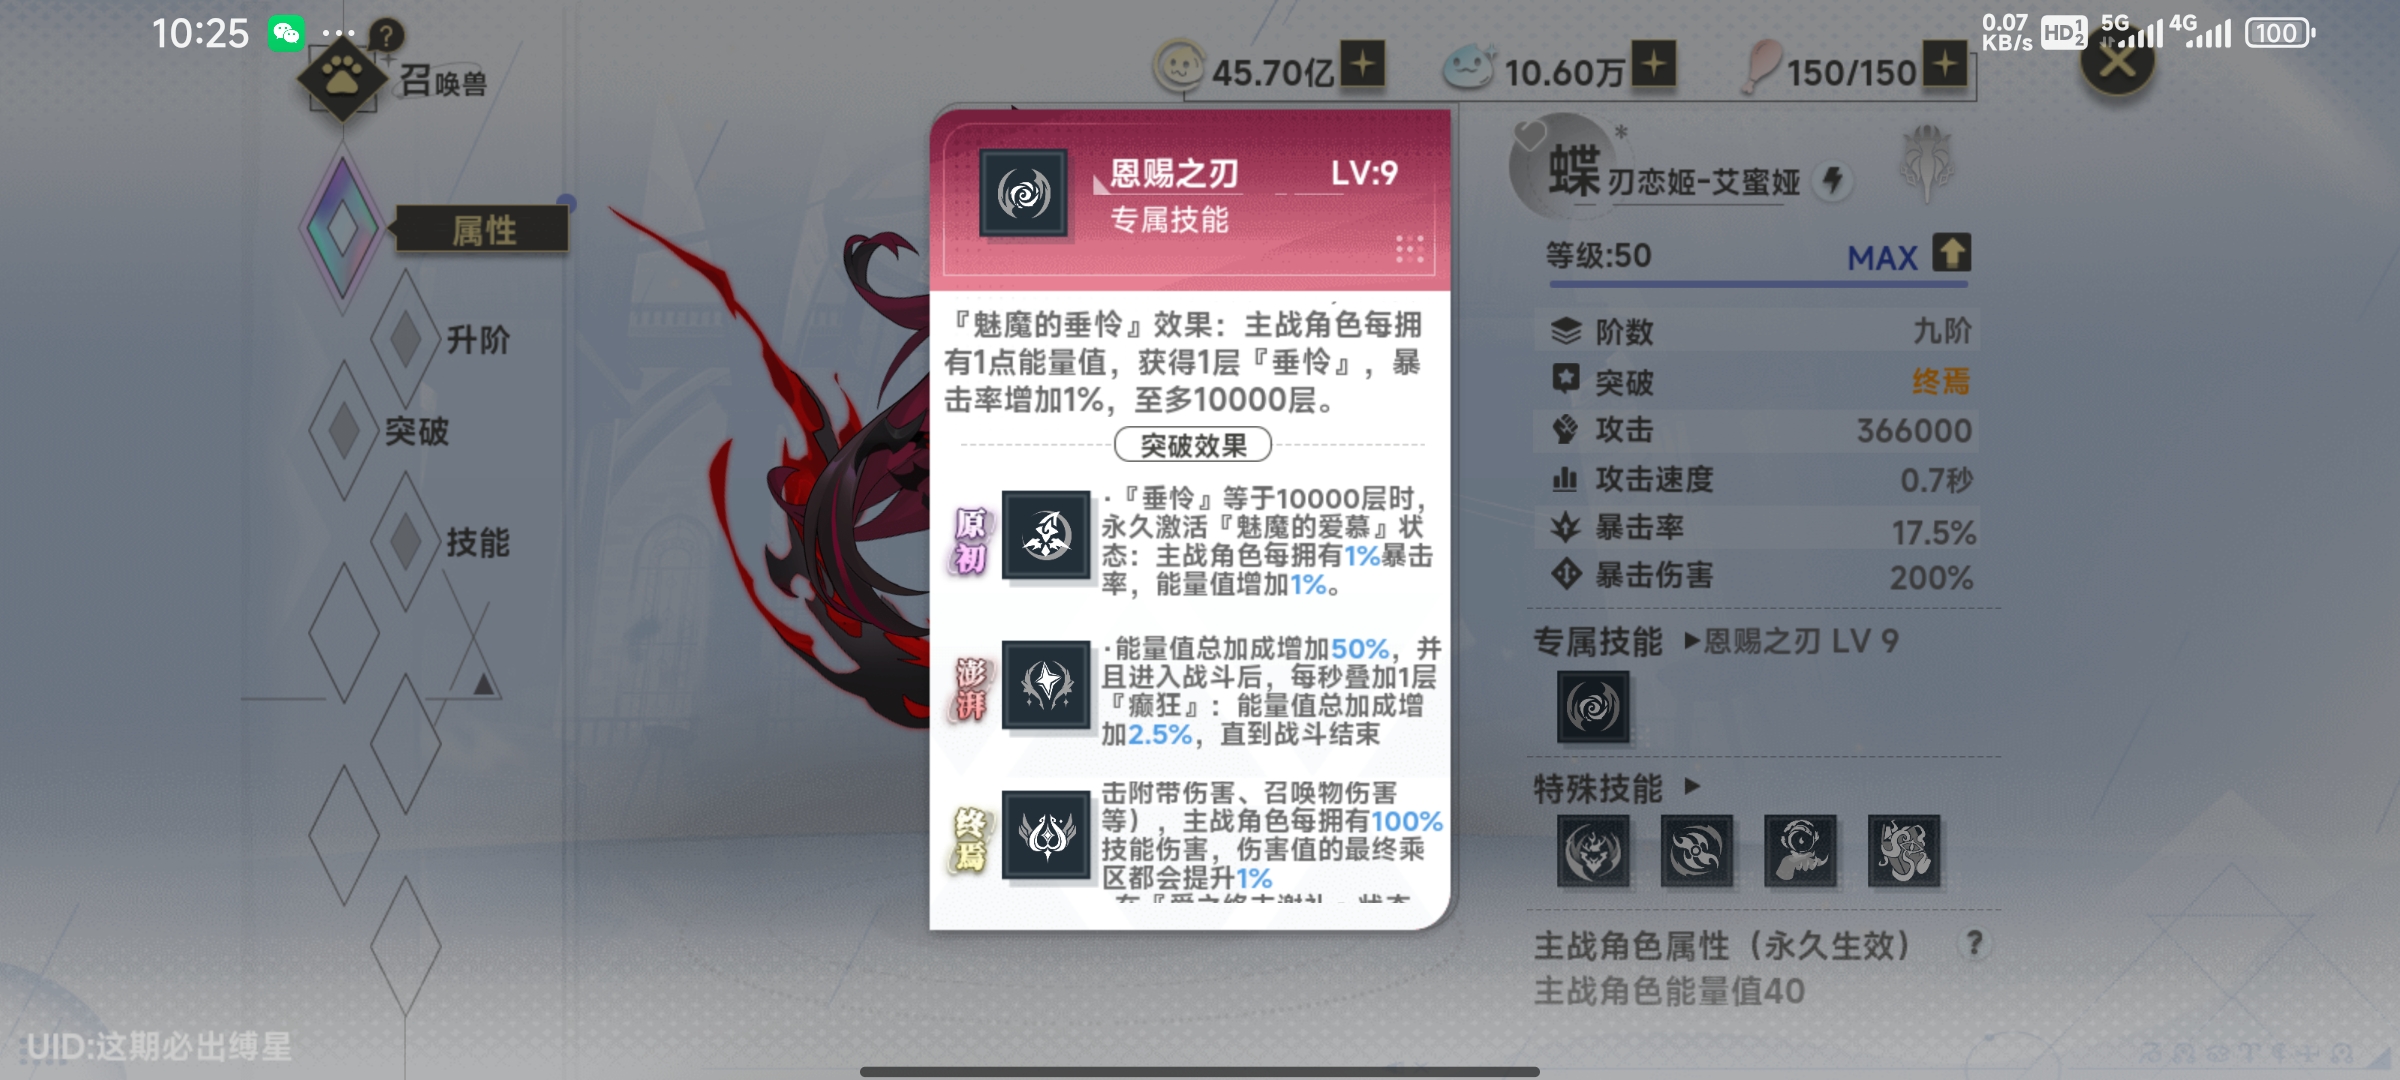Open the 澎湃 breakthrough skill icon
This screenshot has height=1080, width=2400.
coord(1046,685)
